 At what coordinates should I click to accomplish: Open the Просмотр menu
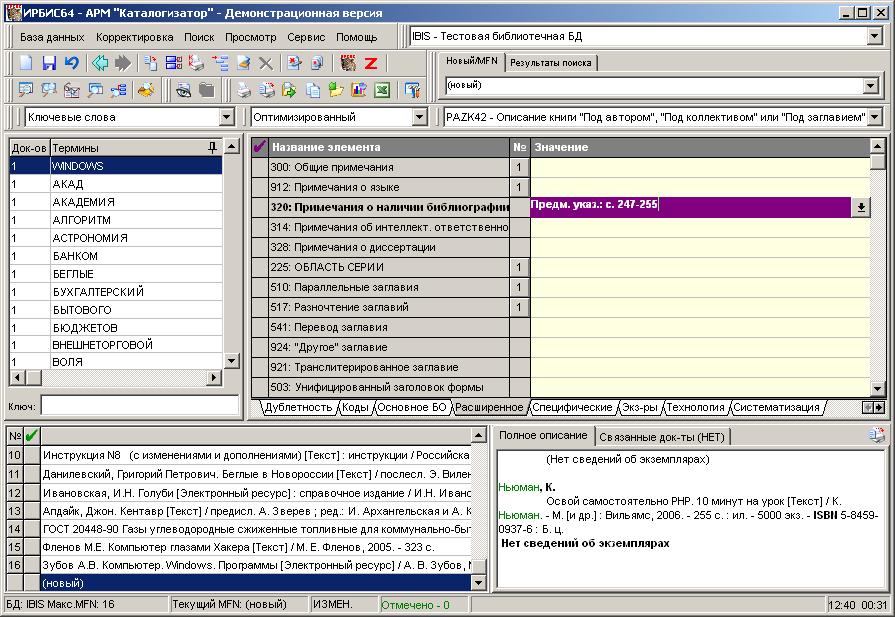point(251,37)
